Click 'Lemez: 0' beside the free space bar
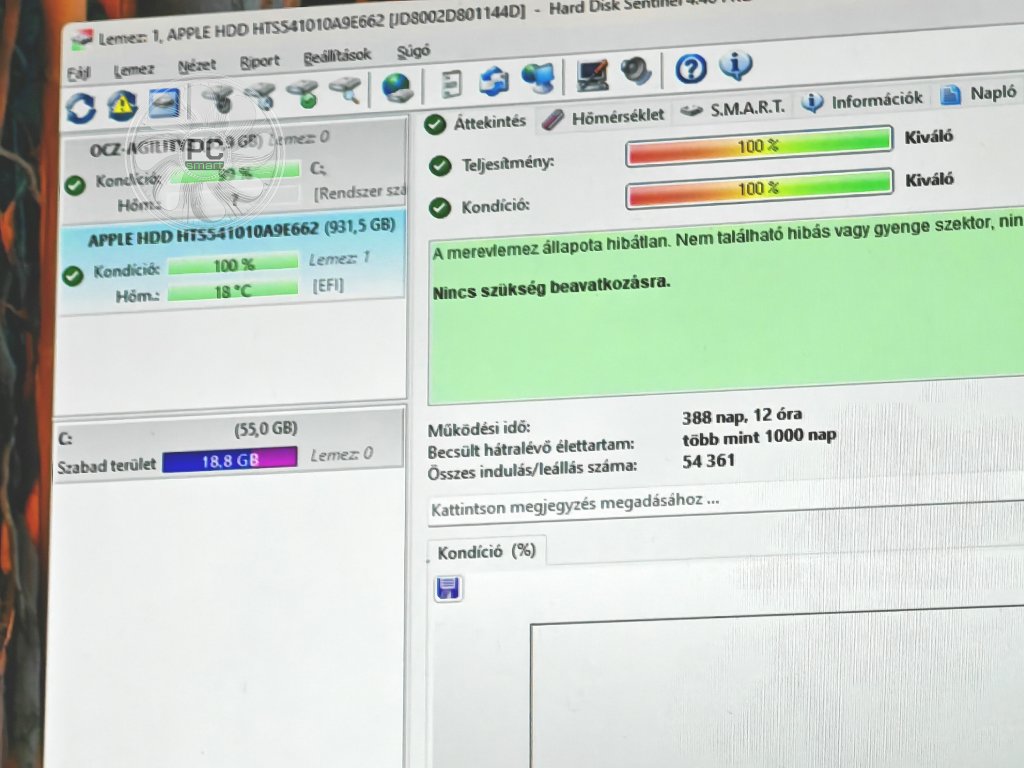The width and height of the screenshot is (1024, 768). [341, 455]
